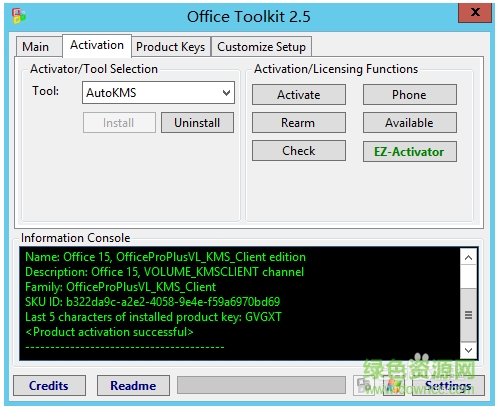Click the Office Toolkit title bar logo
The width and height of the screenshot is (498, 408).
click(19, 16)
